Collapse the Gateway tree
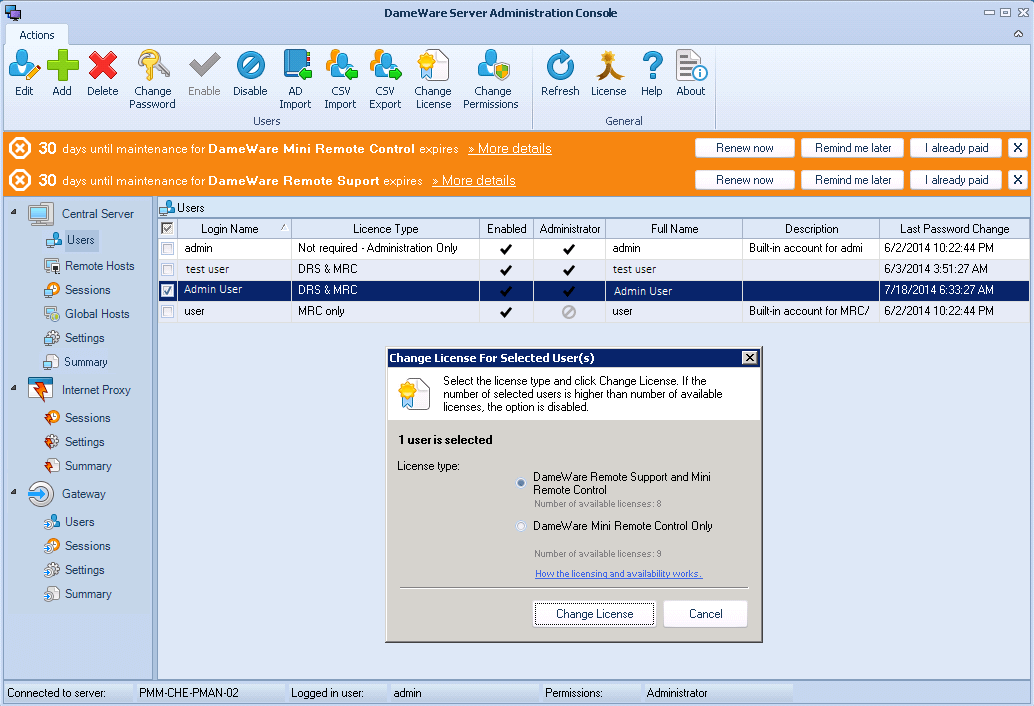 click(14, 492)
